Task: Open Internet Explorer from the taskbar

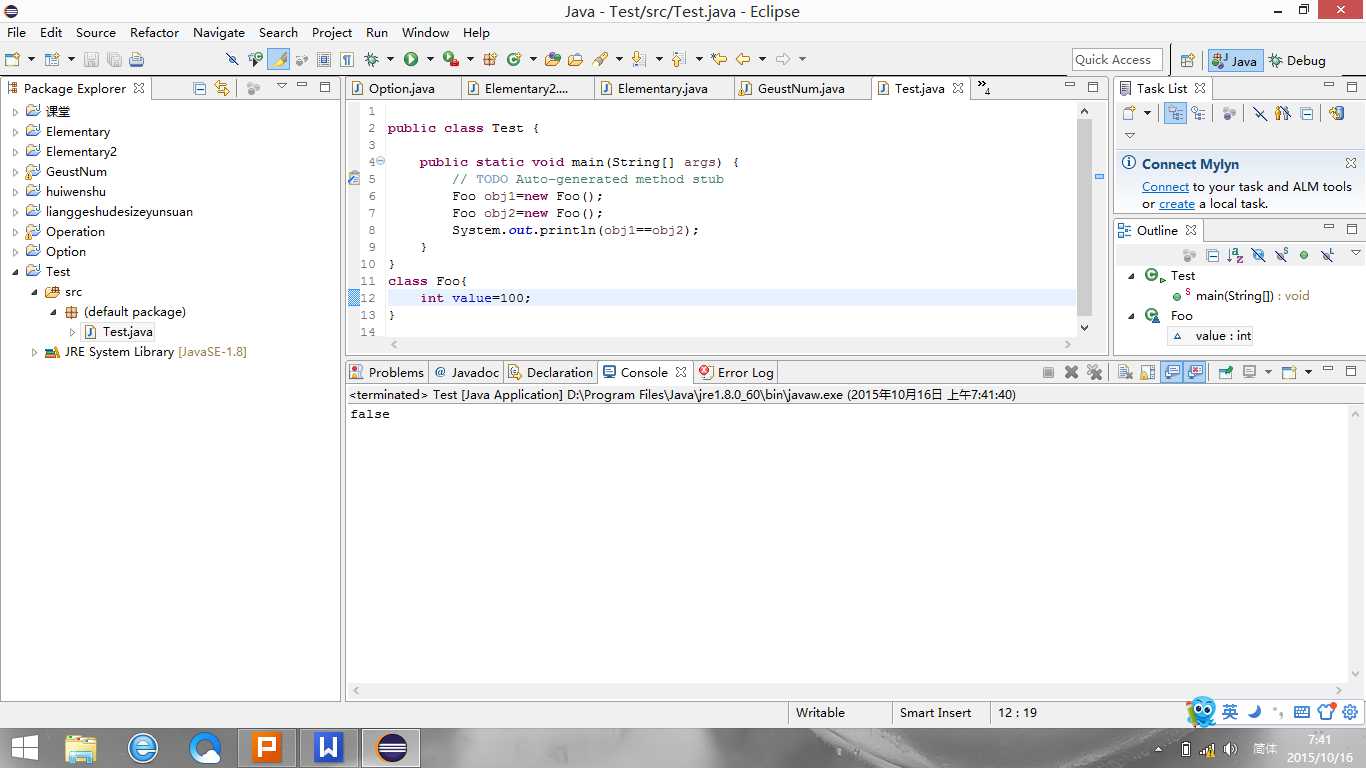Action: coord(143,747)
